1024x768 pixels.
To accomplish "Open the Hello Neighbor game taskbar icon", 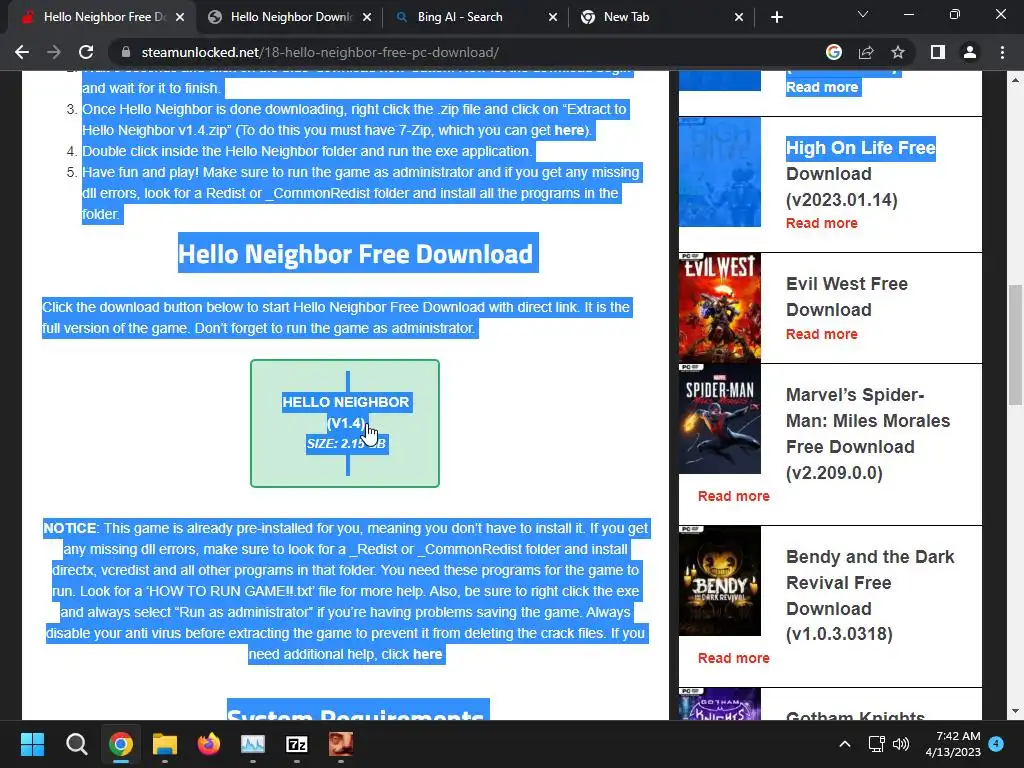I will pos(341,744).
